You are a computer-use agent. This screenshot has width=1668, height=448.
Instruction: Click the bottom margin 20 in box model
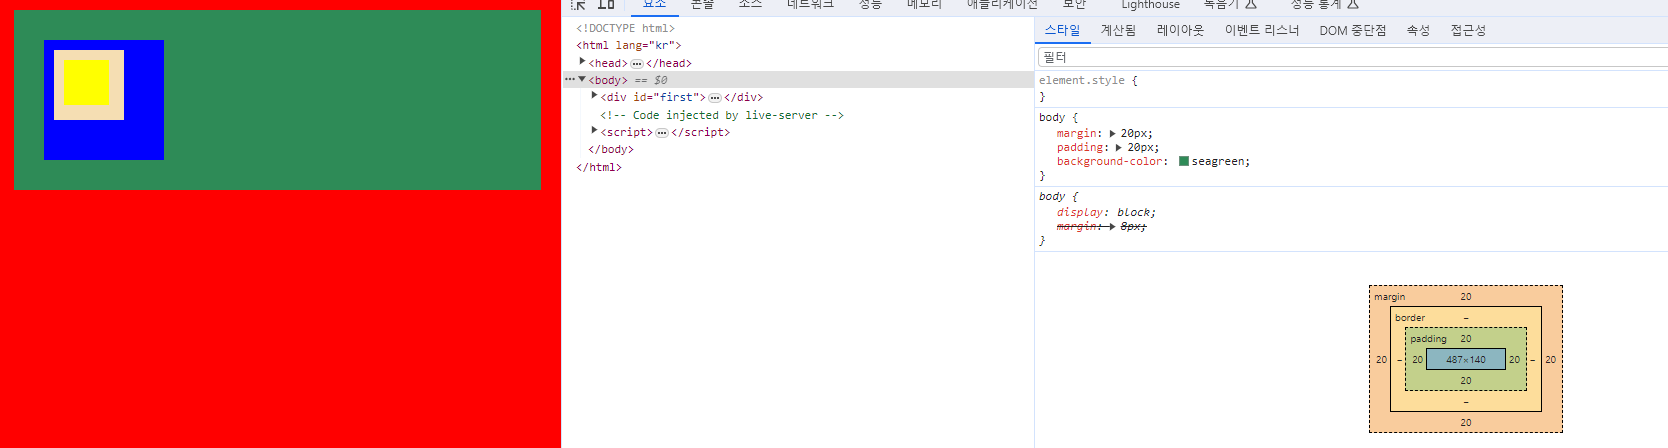pyautogui.click(x=1466, y=422)
